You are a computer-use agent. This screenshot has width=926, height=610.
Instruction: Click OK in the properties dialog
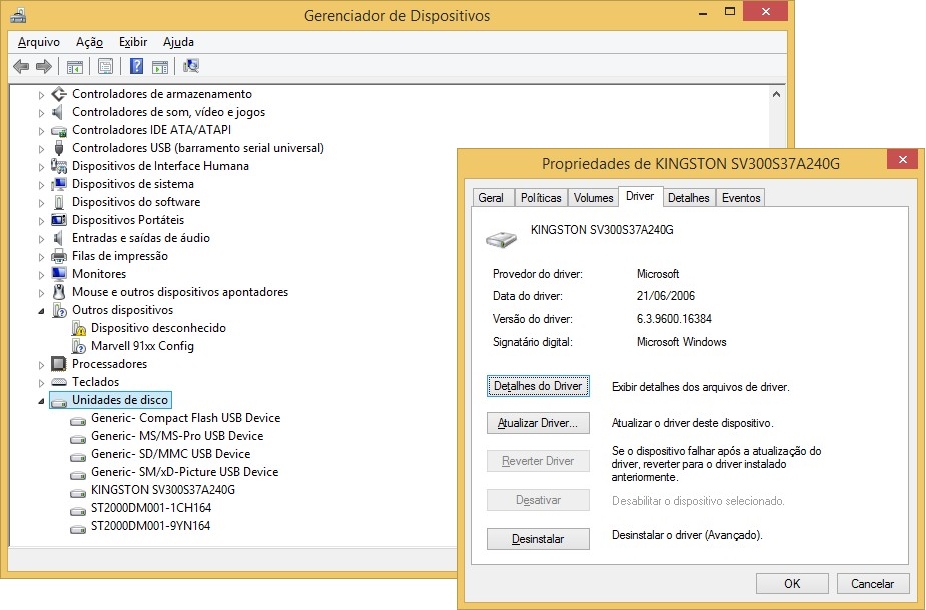[x=792, y=584]
